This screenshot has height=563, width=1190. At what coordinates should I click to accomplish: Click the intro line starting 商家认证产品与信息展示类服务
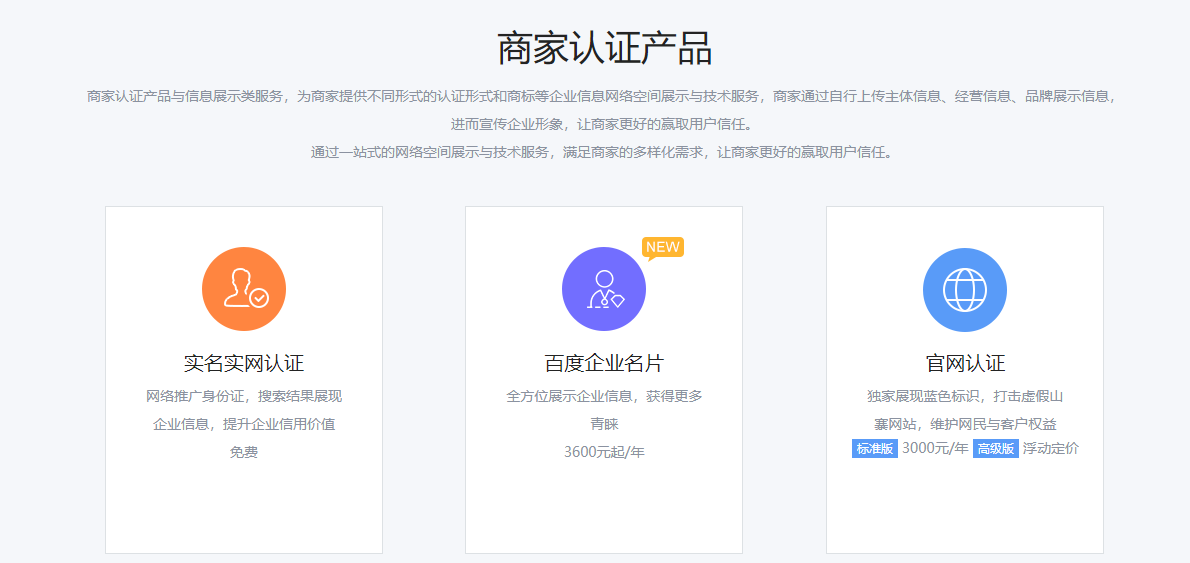coord(600,96)
